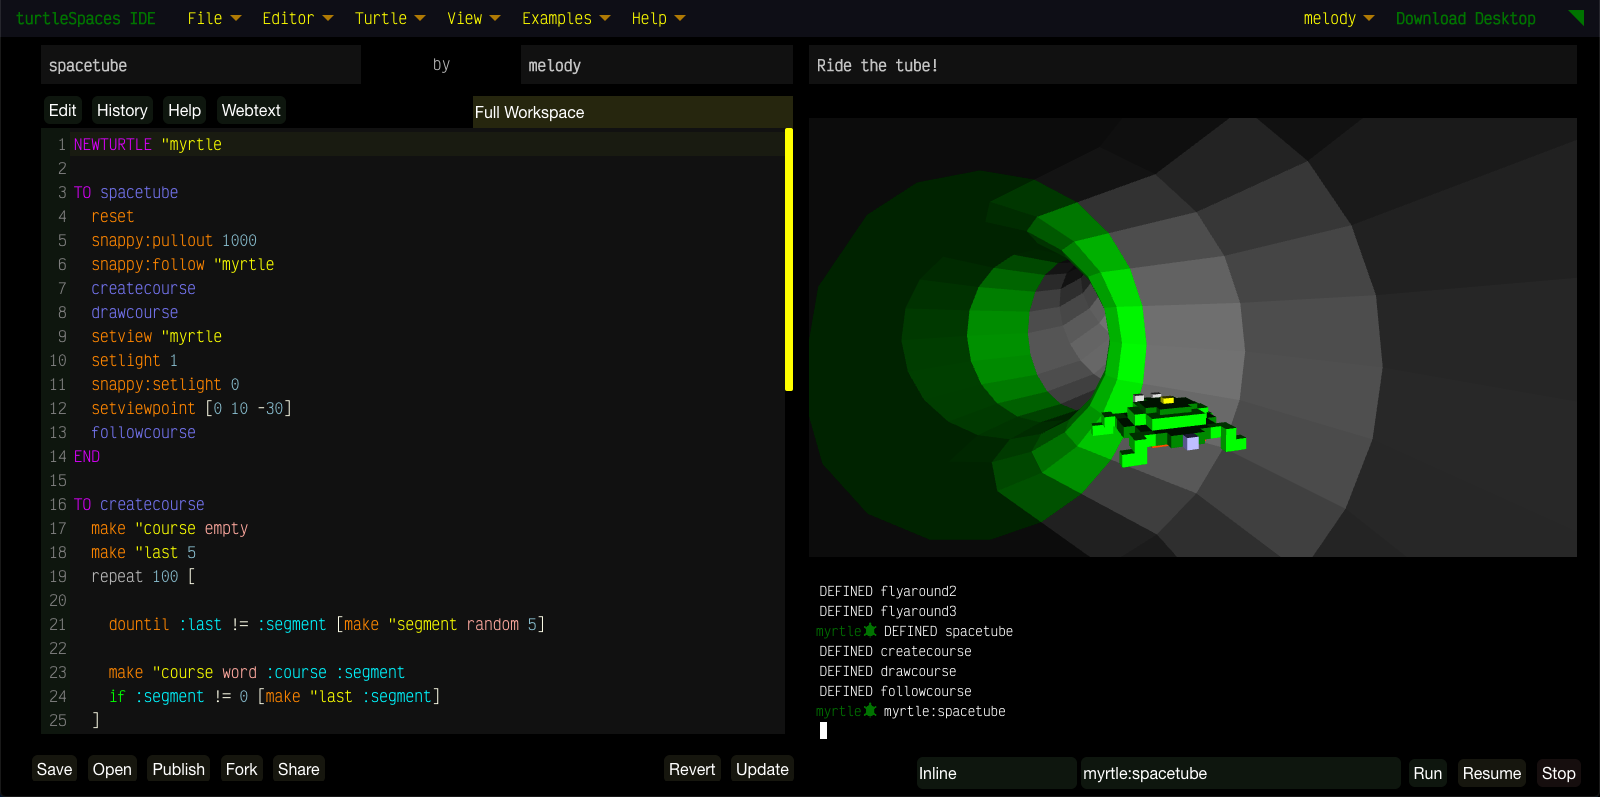Screen dimensions: 1600x797
Task: Switch to the History tab
Action: point(122,110)
